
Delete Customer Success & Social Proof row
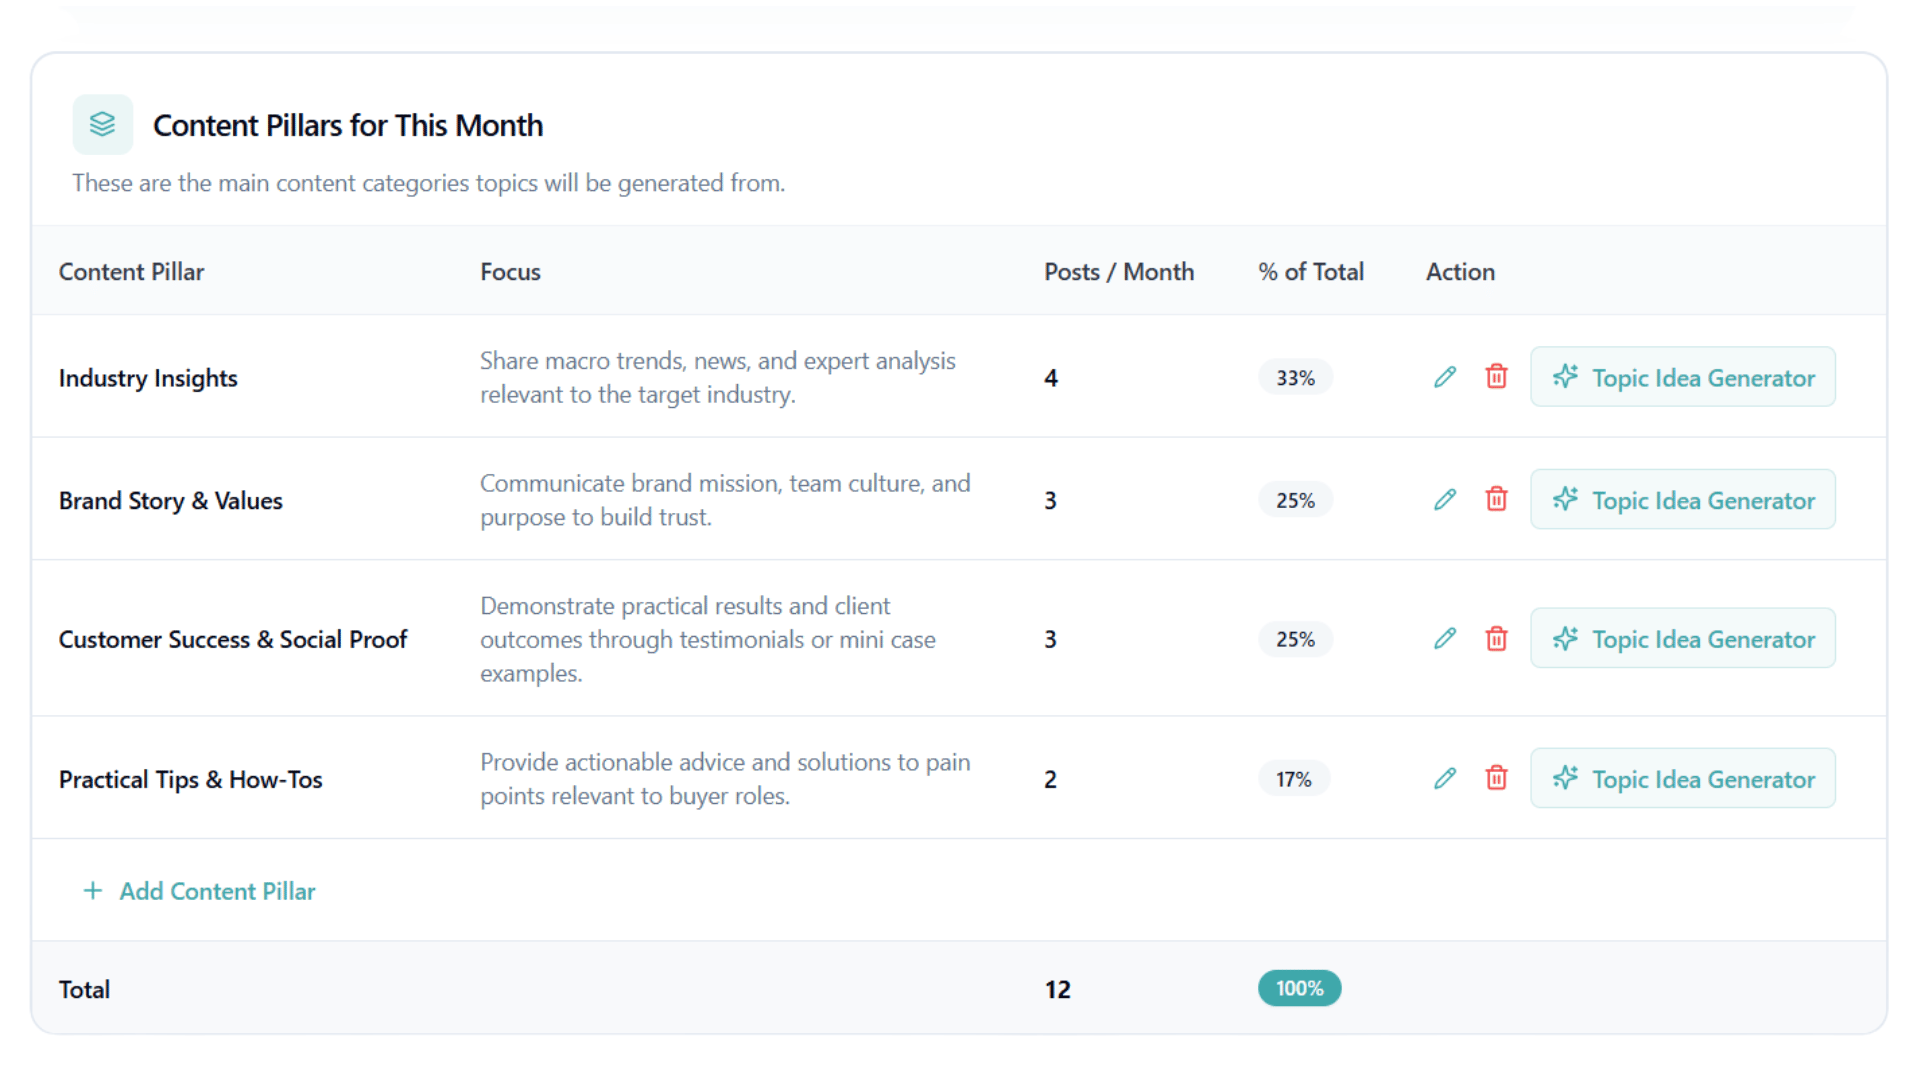[1496, 639]
